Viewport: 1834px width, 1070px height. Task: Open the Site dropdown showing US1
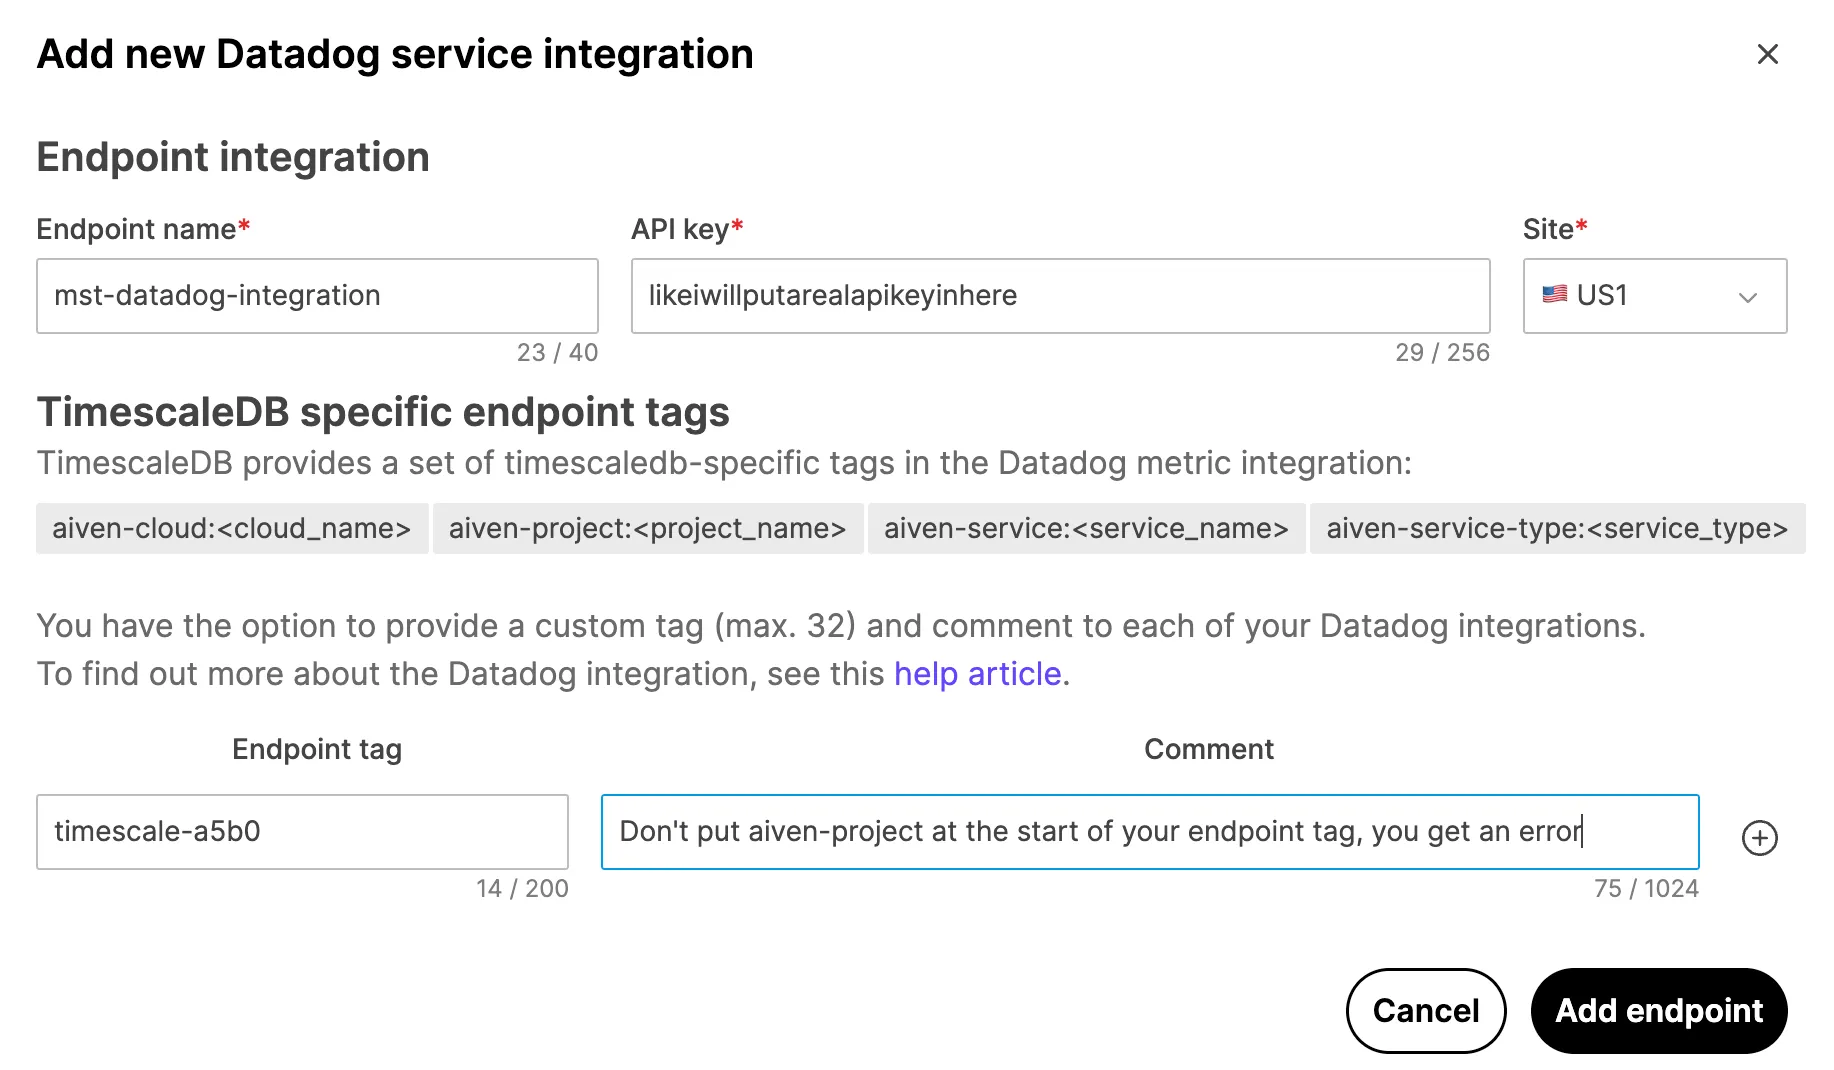1654,296
